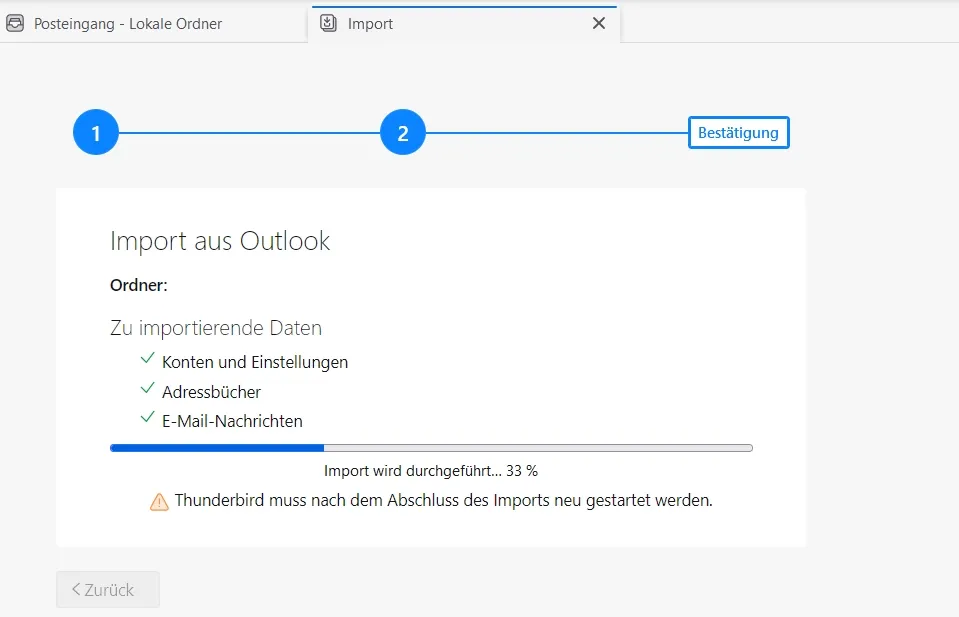Click the import icon on Import tab
Screen dimensions: 959x617
[328, 23]
